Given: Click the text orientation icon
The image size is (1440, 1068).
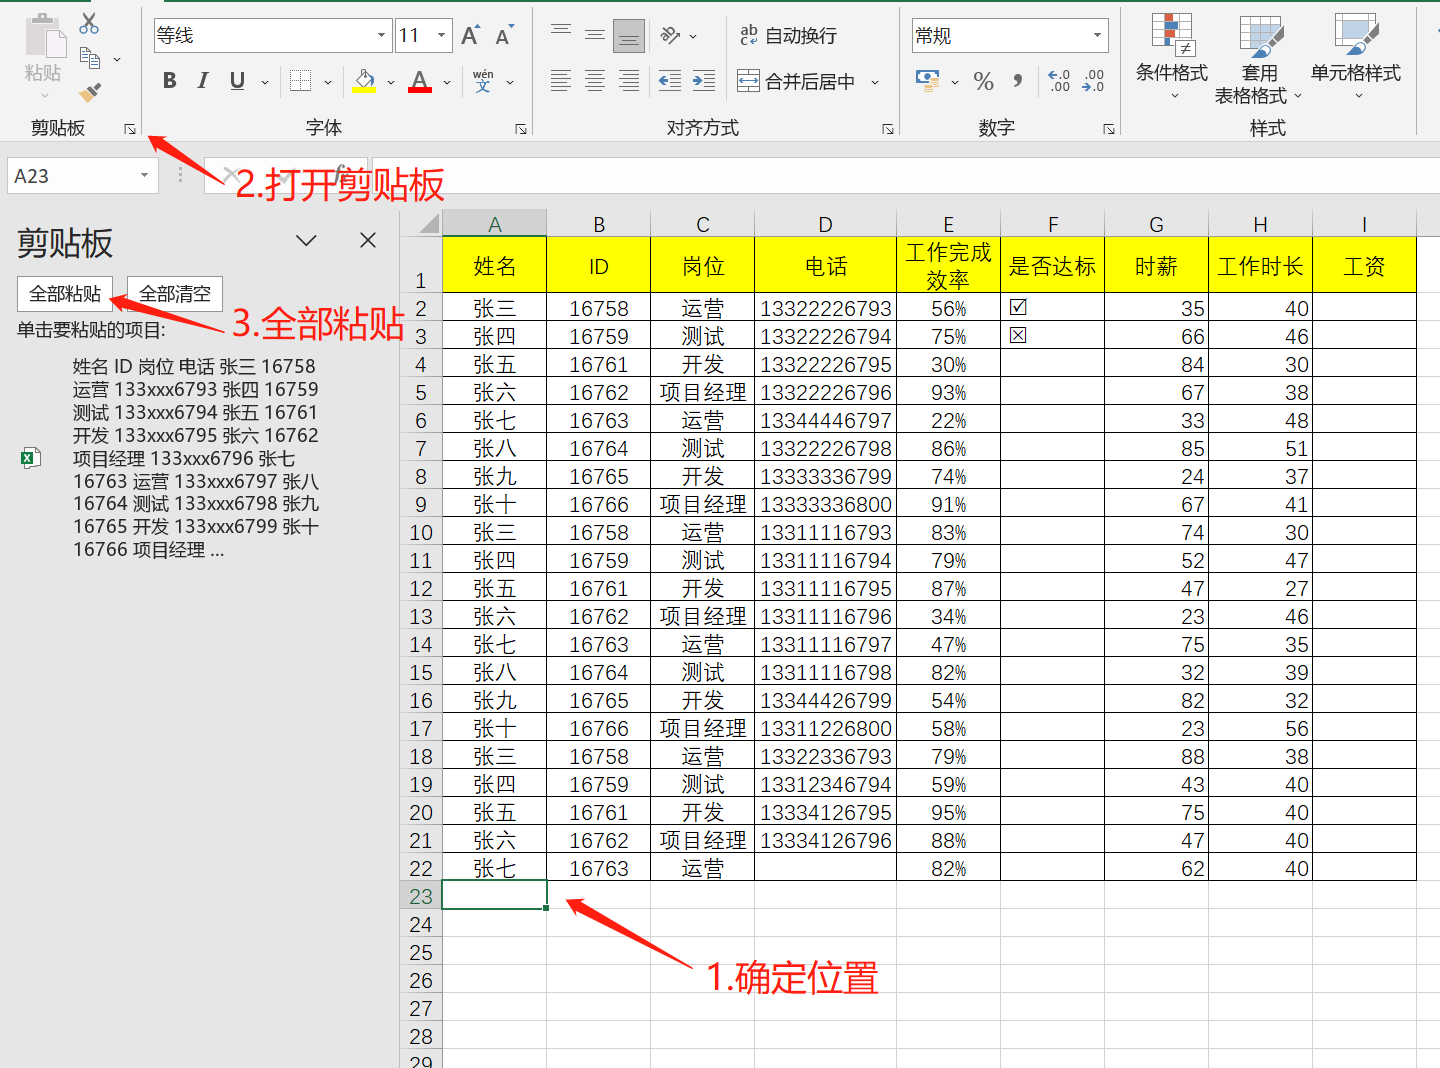Looking at the screenshot, I should coord(670,36).
